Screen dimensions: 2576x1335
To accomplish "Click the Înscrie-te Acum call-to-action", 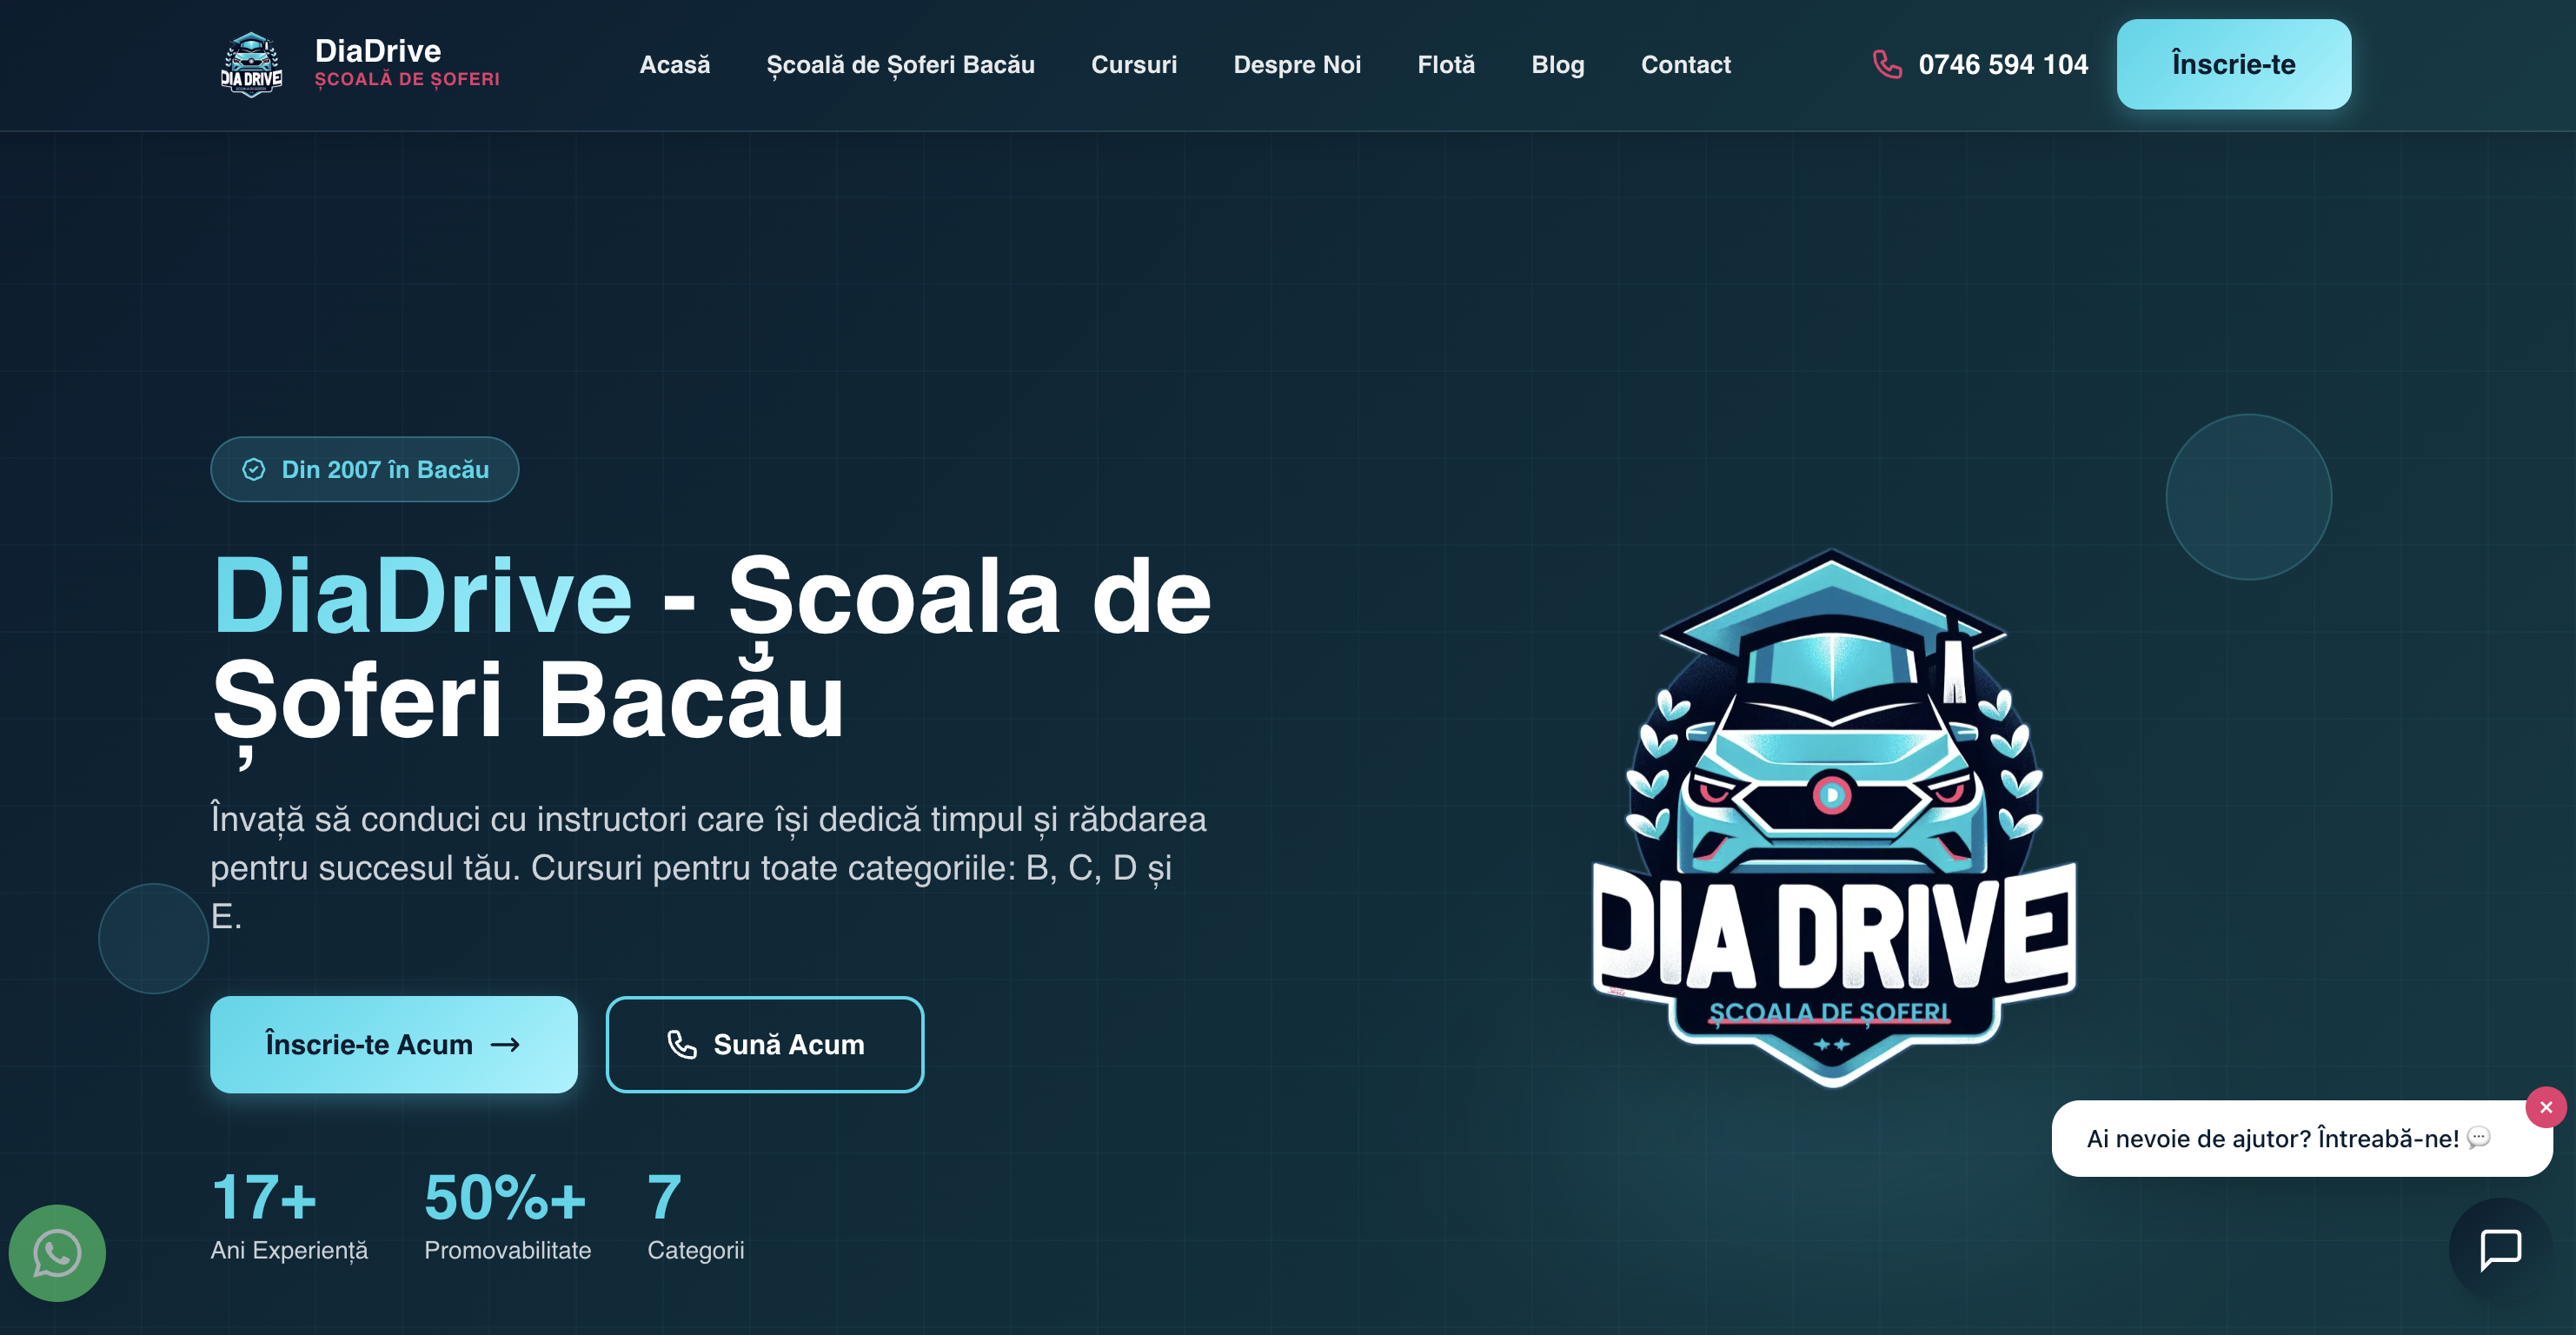I will click(x=393, y=1044).
